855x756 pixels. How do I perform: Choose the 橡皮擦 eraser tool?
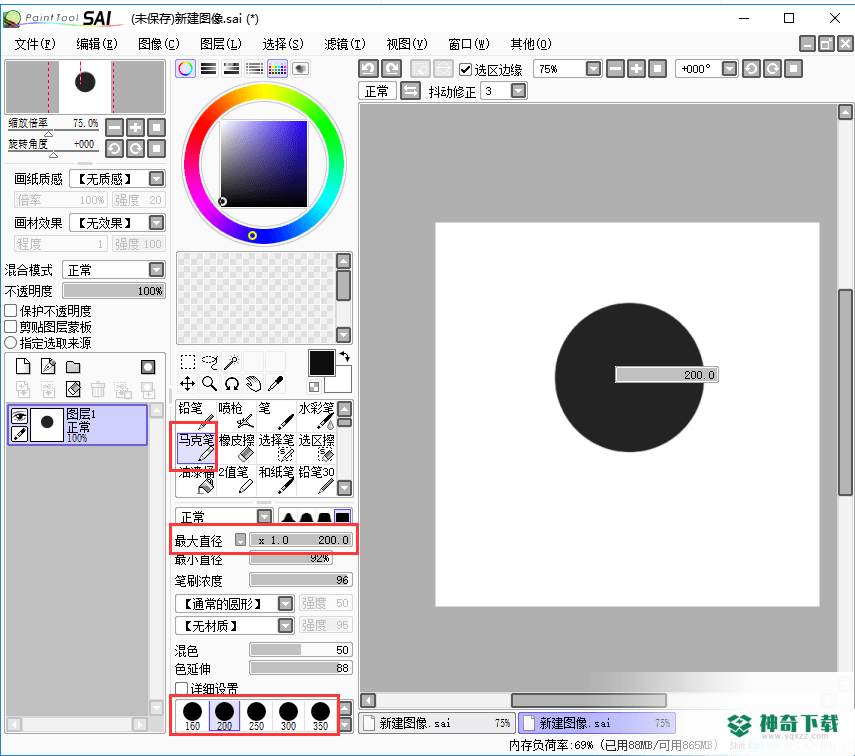click(236, 448)
